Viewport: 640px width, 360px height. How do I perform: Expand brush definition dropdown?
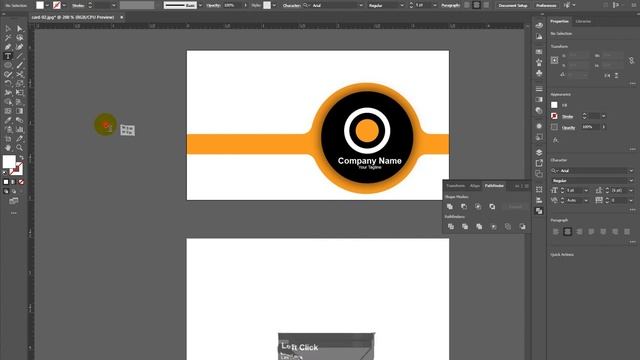point(200,5)
